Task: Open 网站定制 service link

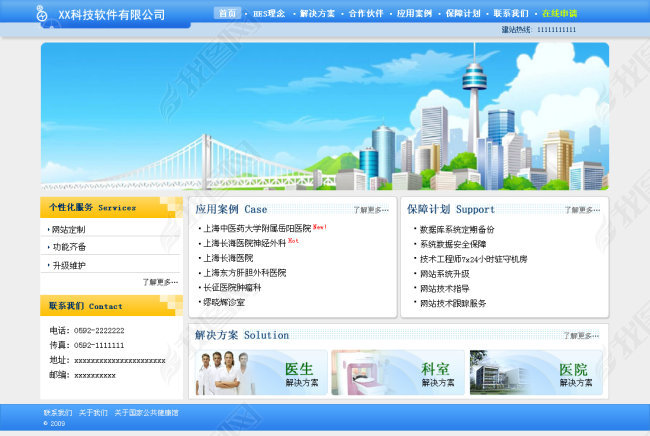Action: click(x=68, y=229)
